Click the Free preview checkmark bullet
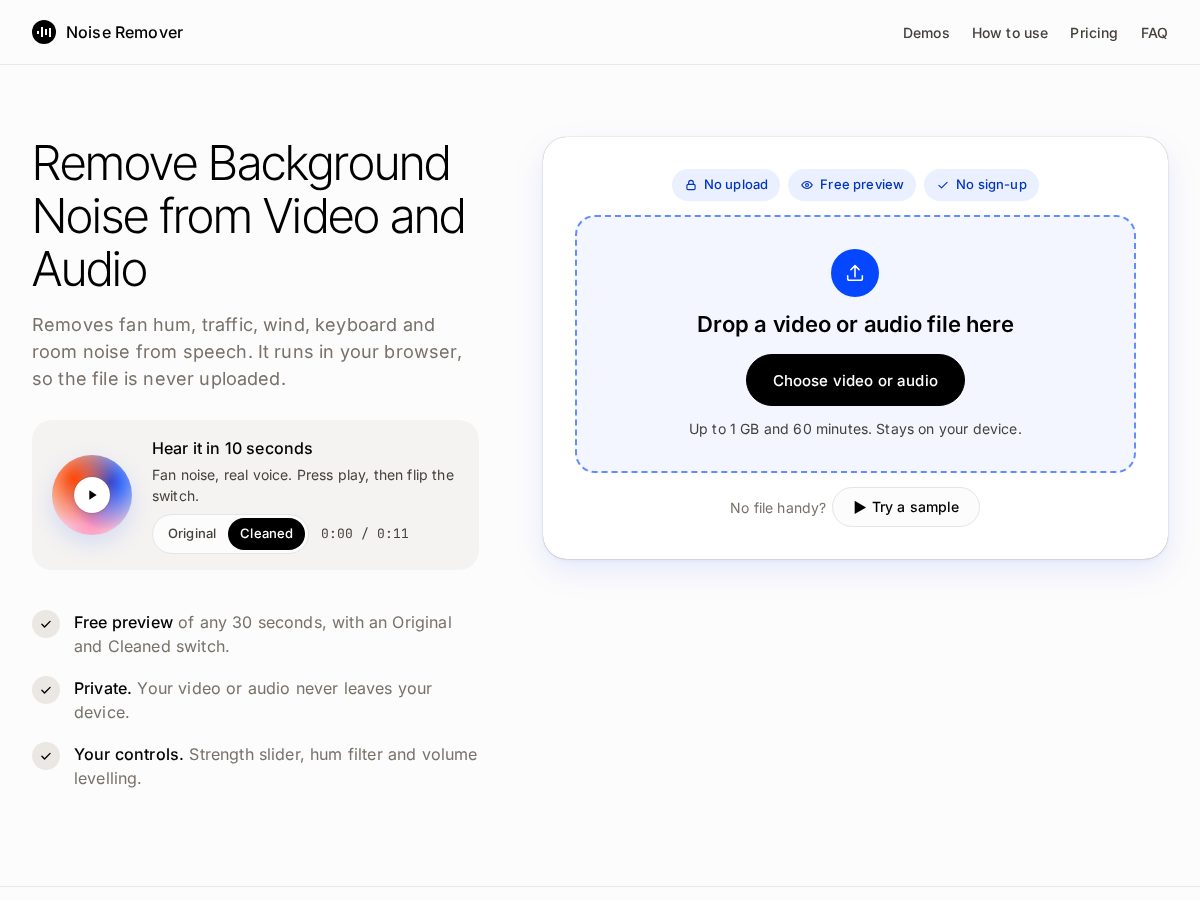 tap(46, 624)
